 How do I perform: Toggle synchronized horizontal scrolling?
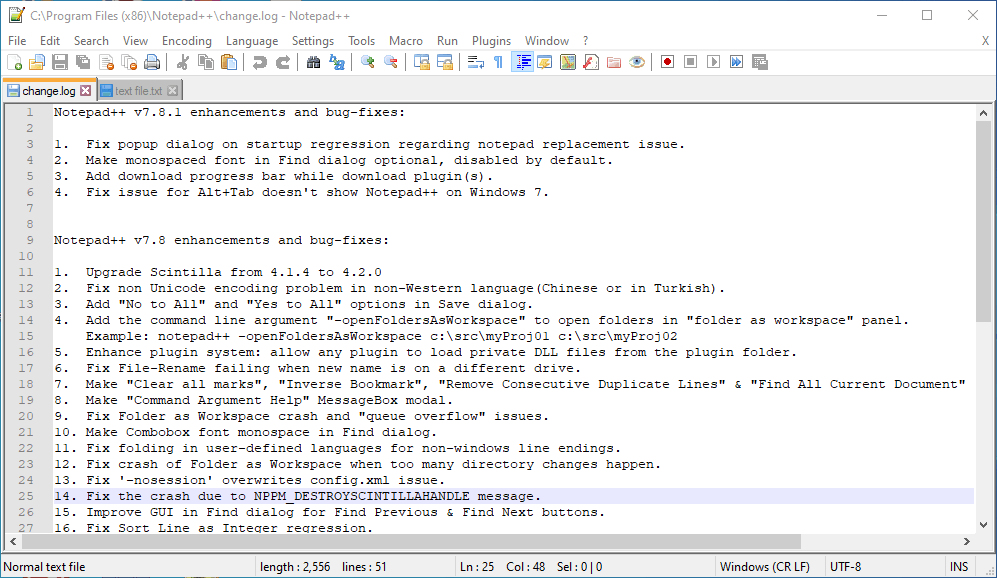(x=444, y=62)
